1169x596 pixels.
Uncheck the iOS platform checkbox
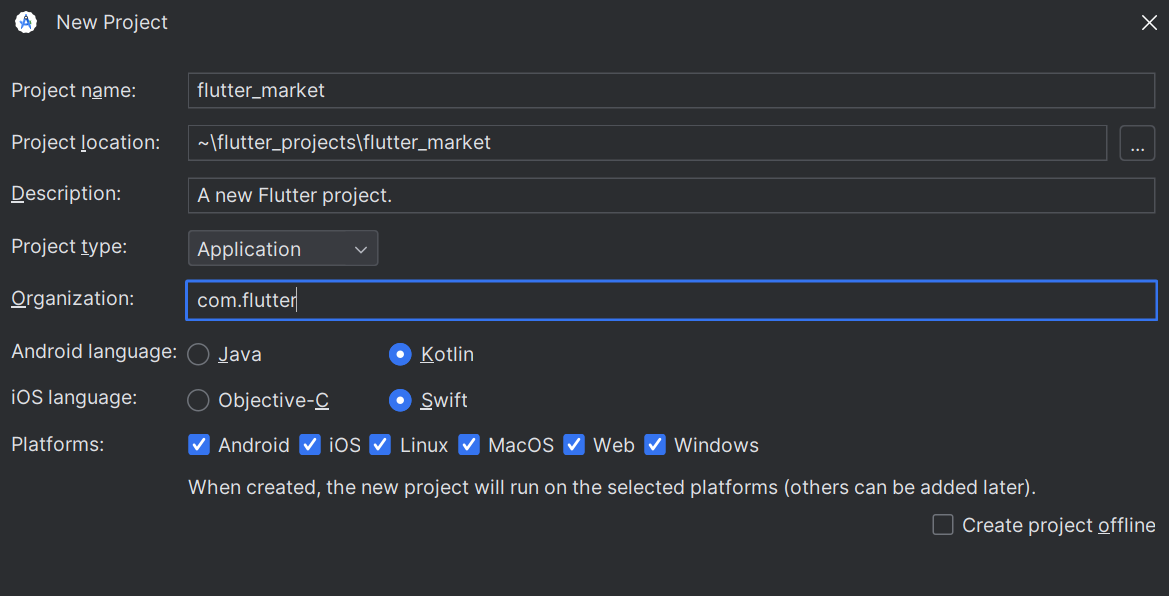(309, 445)
